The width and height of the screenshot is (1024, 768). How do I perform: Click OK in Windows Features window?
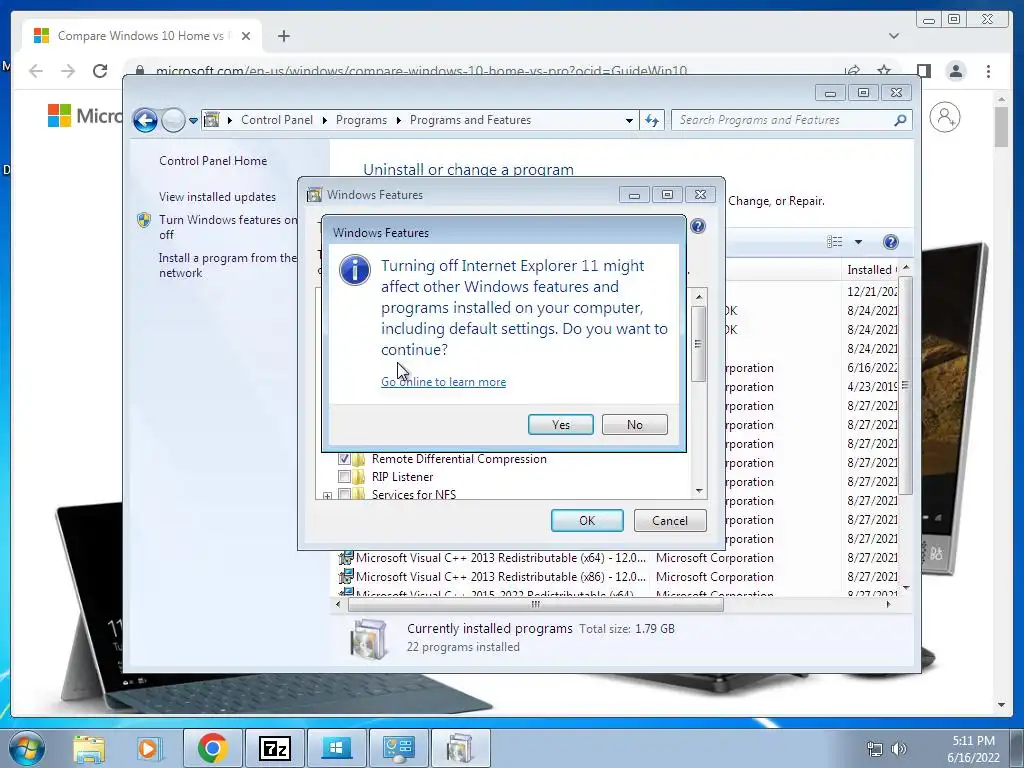click(586, 520)
